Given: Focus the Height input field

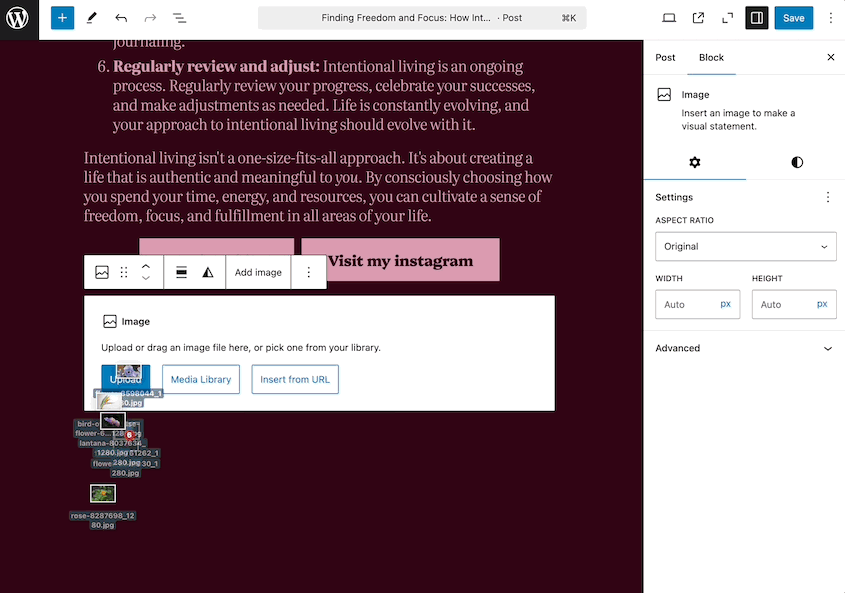Looking at the screenshot, I should (784, 305).
